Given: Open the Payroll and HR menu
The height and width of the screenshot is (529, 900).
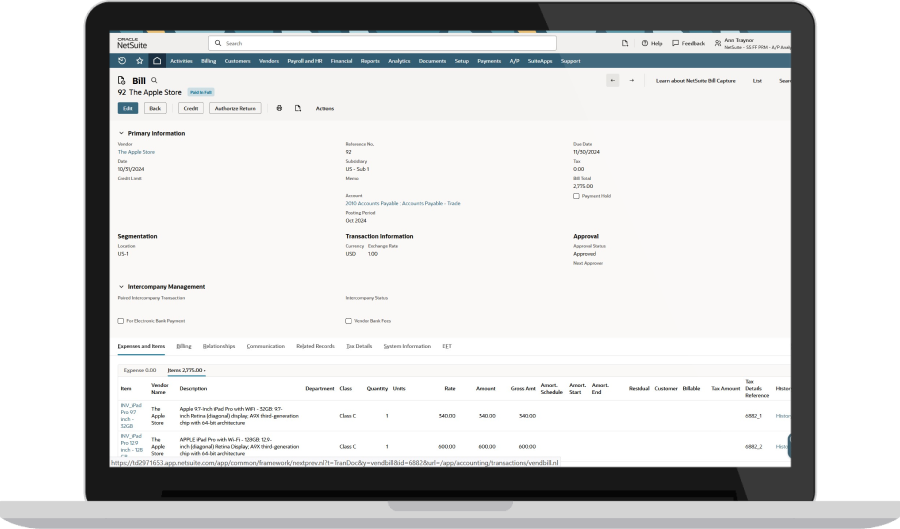Looking at the screenshot, I should point(305,61).
